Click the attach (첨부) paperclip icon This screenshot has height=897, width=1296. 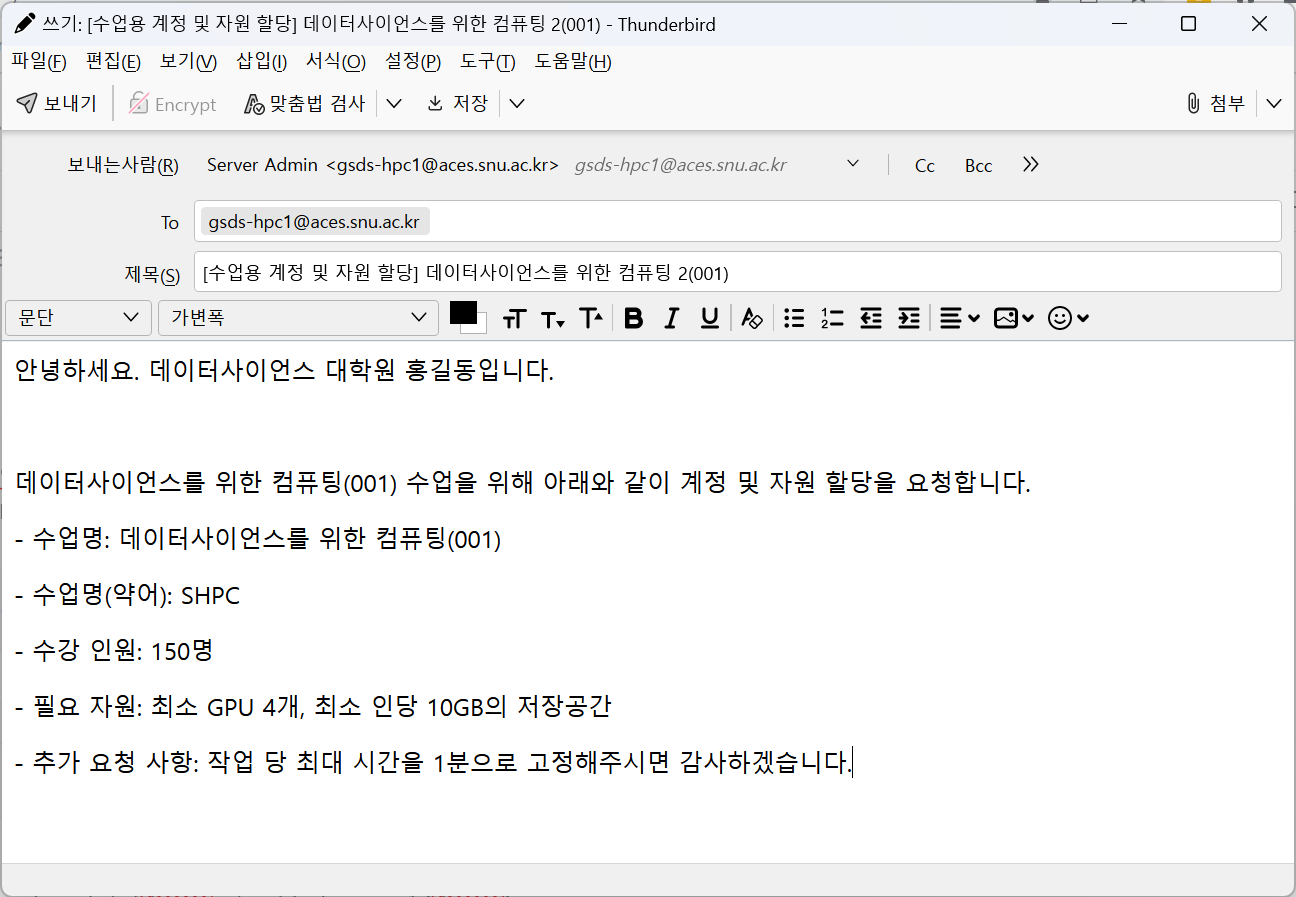[x=1193, y=103]
